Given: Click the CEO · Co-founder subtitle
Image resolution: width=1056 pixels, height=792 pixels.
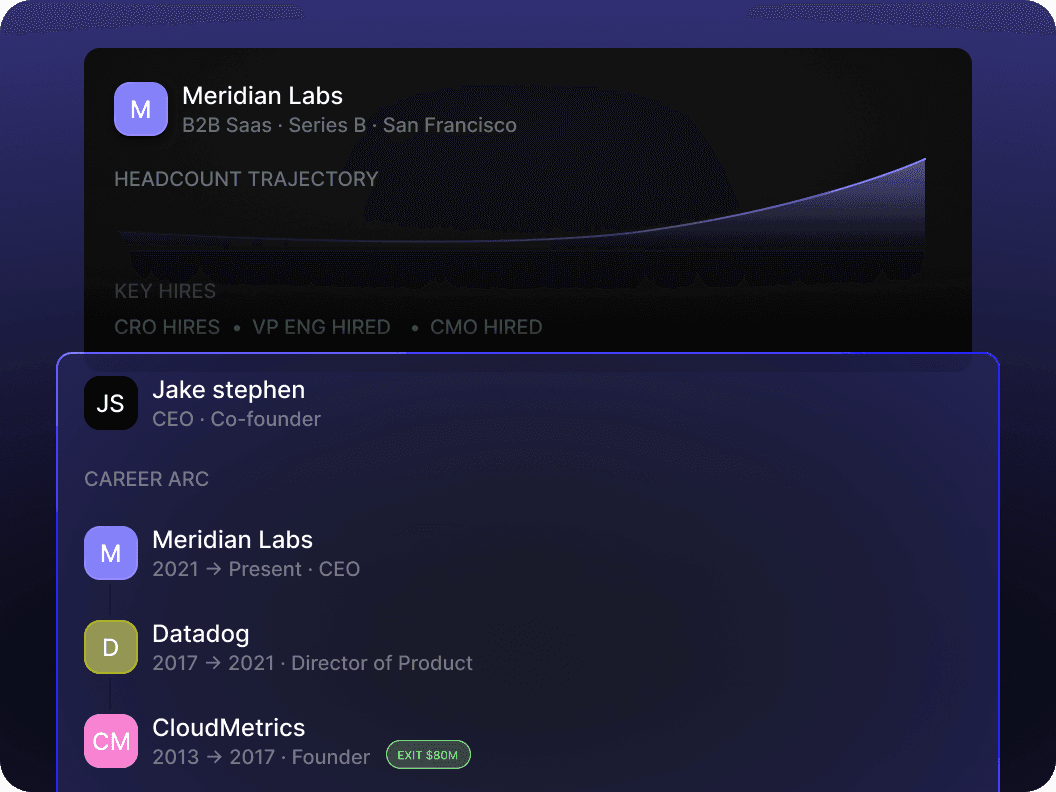Looking at the screenshot, I should coord(236,419).
